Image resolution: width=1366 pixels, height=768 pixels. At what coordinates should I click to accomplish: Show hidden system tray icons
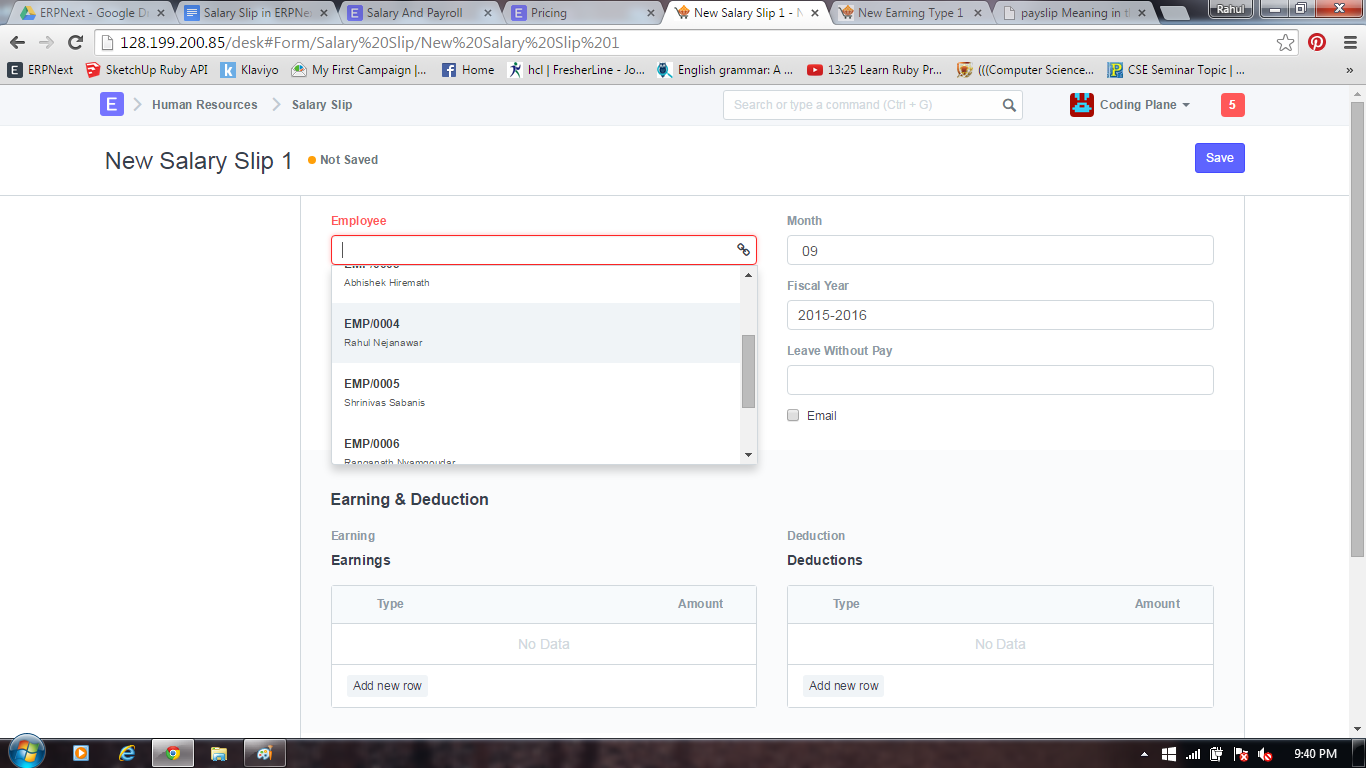(x=1144, y=754)
